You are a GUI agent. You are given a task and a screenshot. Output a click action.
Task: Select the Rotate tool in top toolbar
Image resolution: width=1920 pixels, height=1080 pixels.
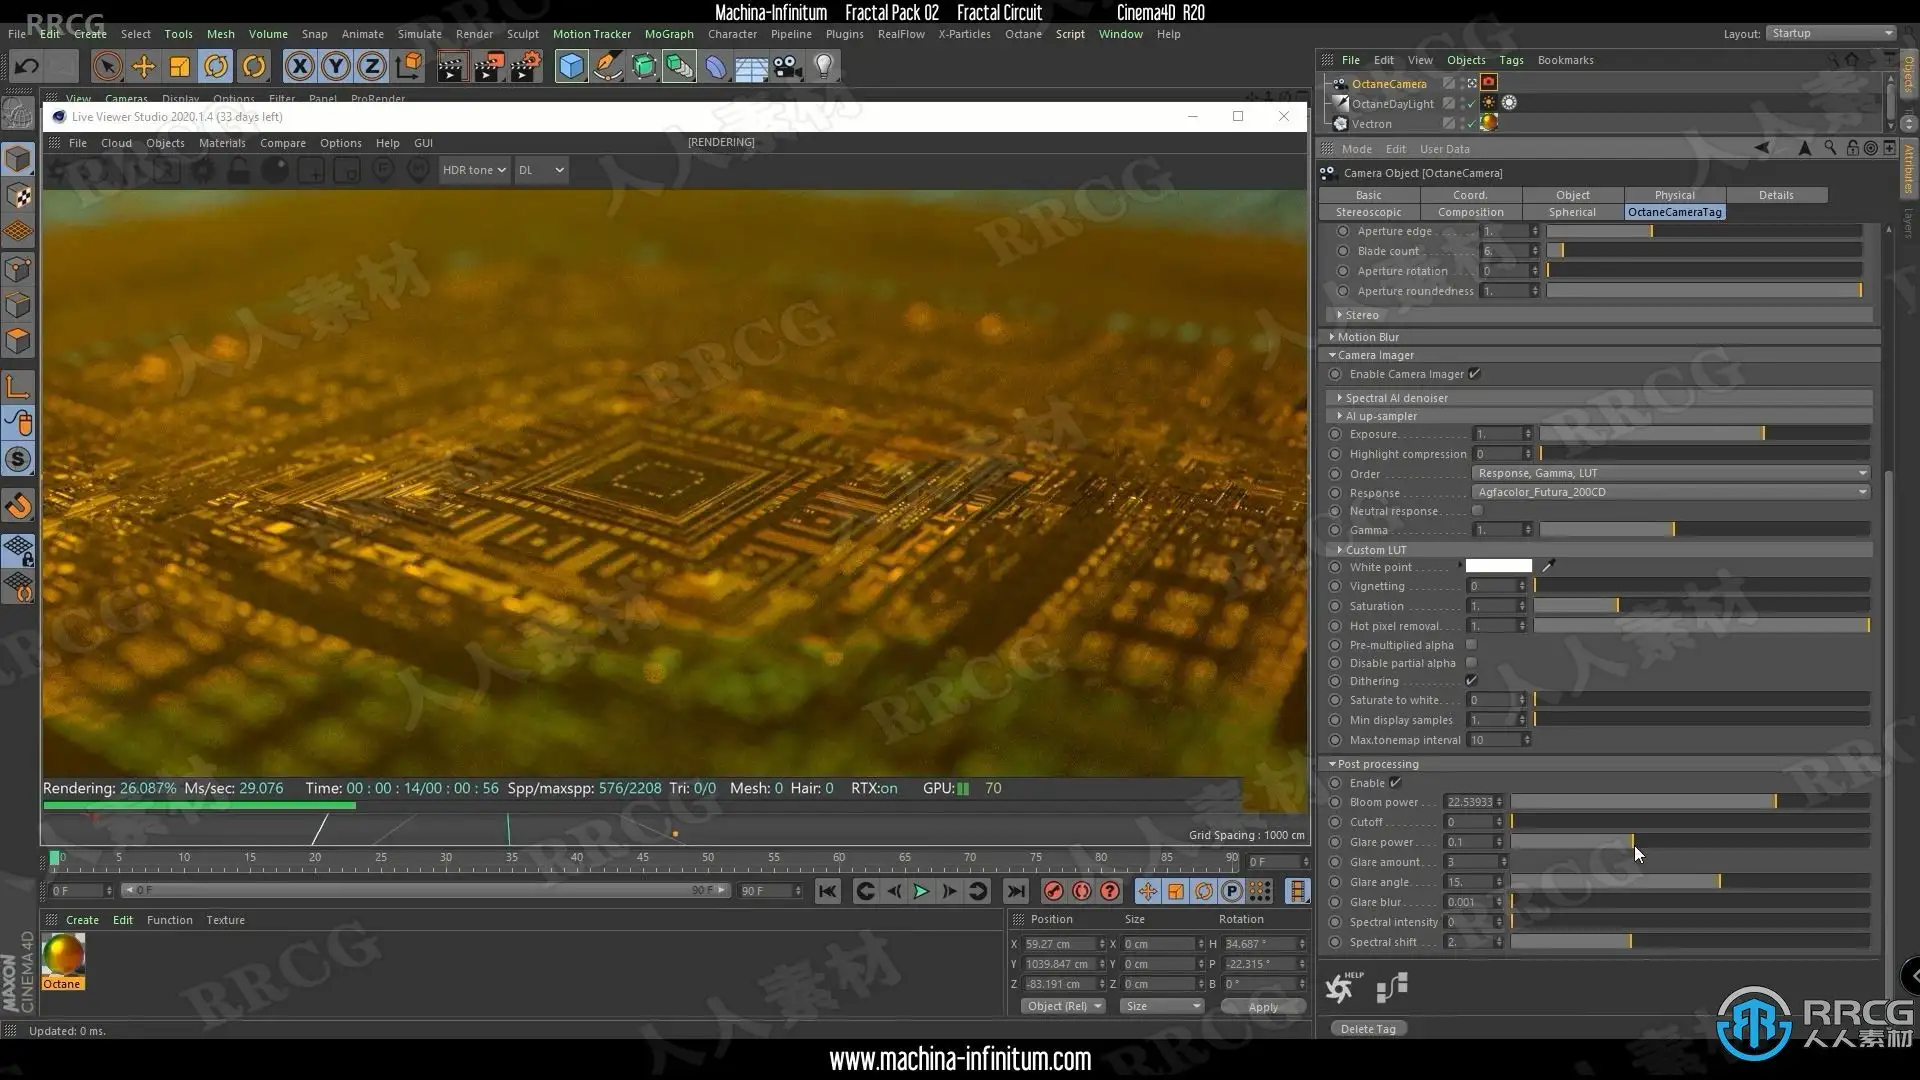pos(216,67)
